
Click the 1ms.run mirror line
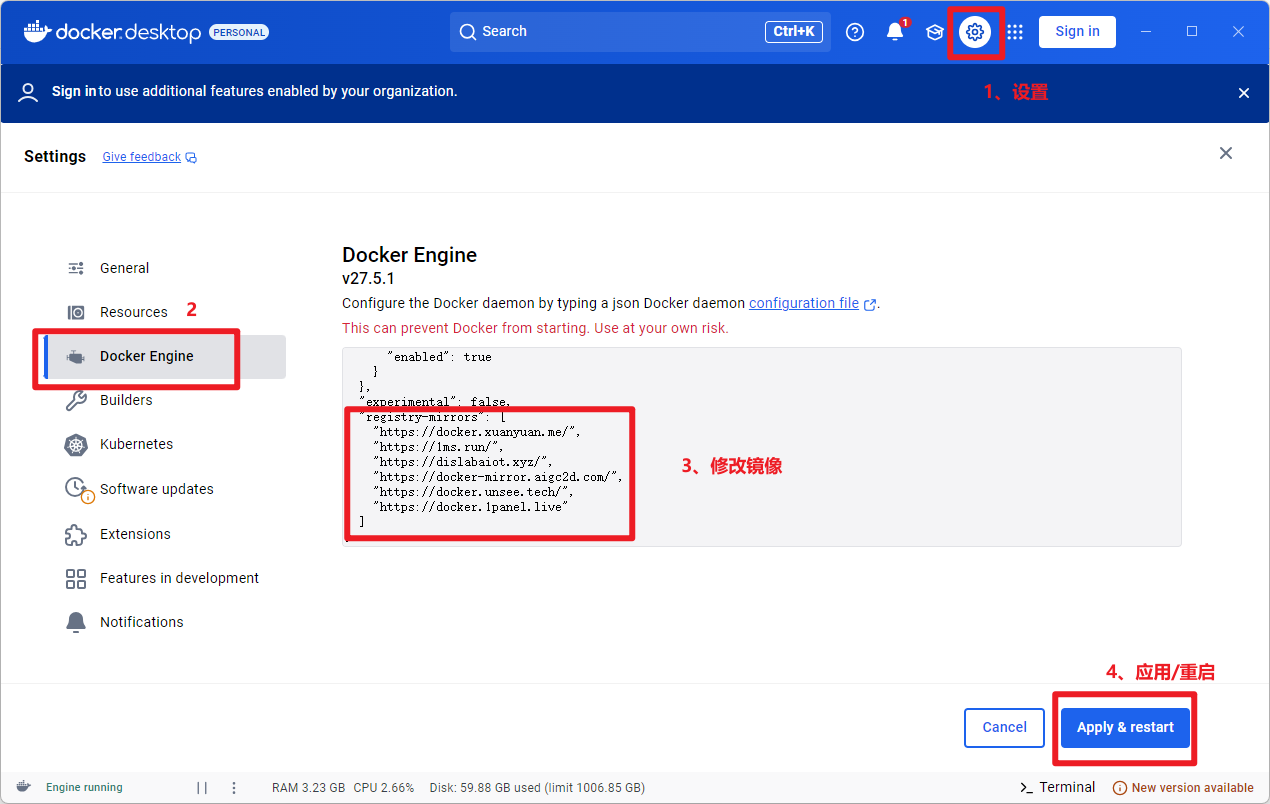[438, 447]
